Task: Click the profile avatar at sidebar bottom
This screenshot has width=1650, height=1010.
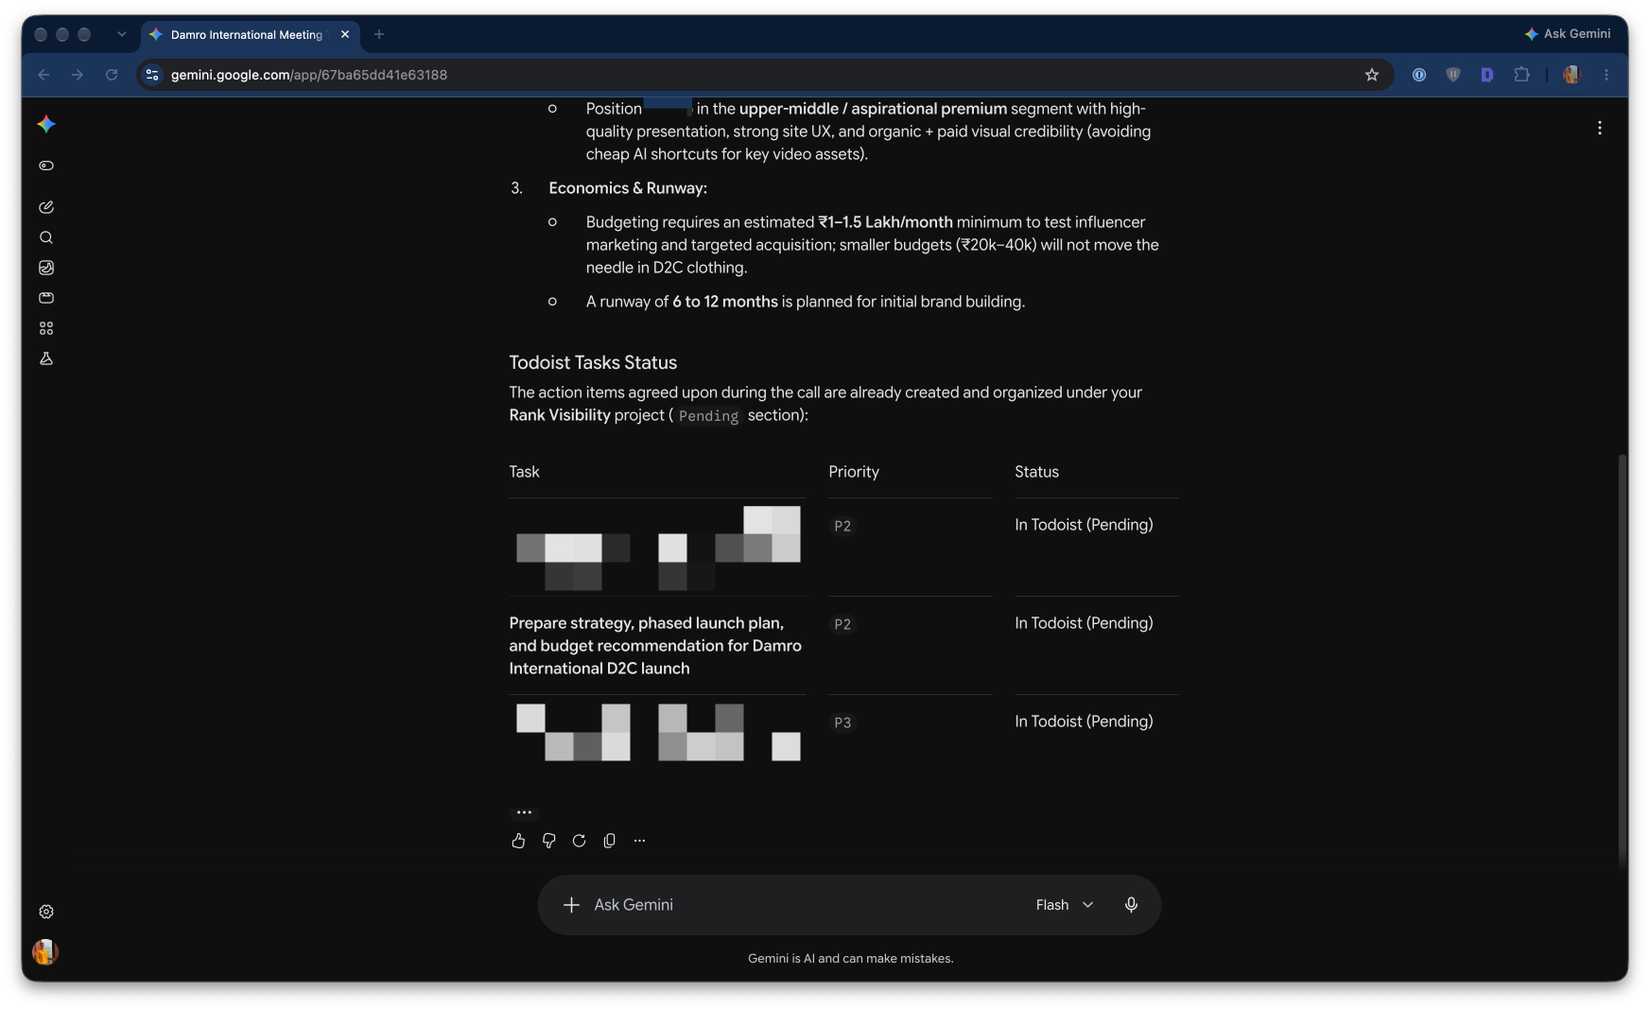Action: 45,952
